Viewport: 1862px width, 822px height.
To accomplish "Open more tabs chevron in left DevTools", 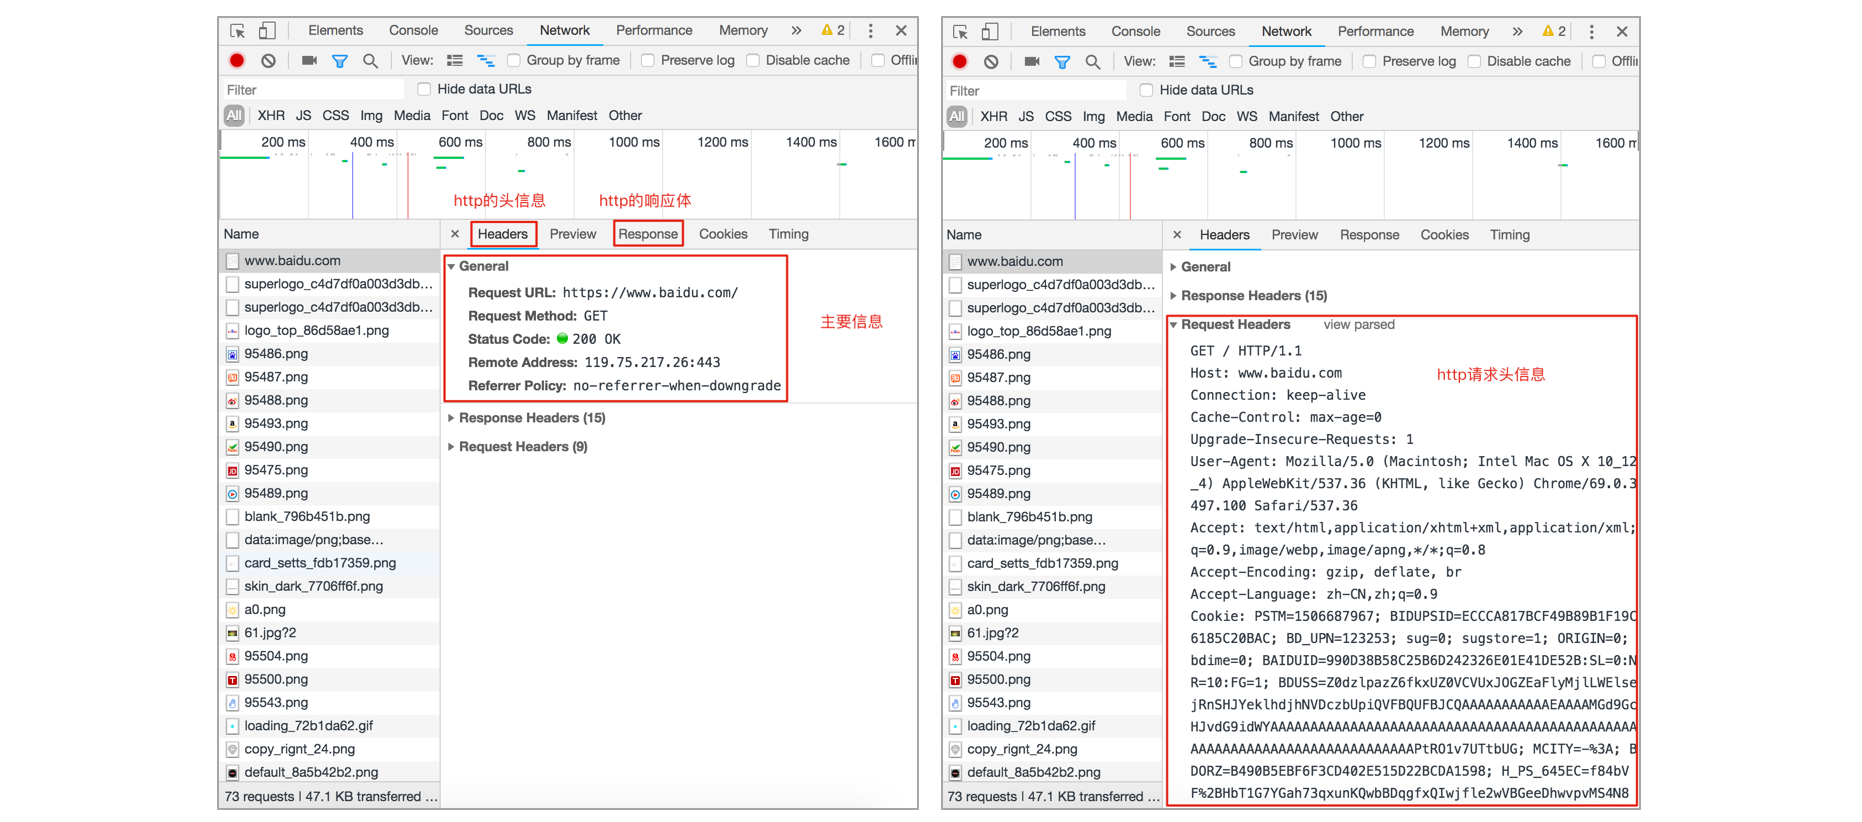I will [x=796, y=31].
